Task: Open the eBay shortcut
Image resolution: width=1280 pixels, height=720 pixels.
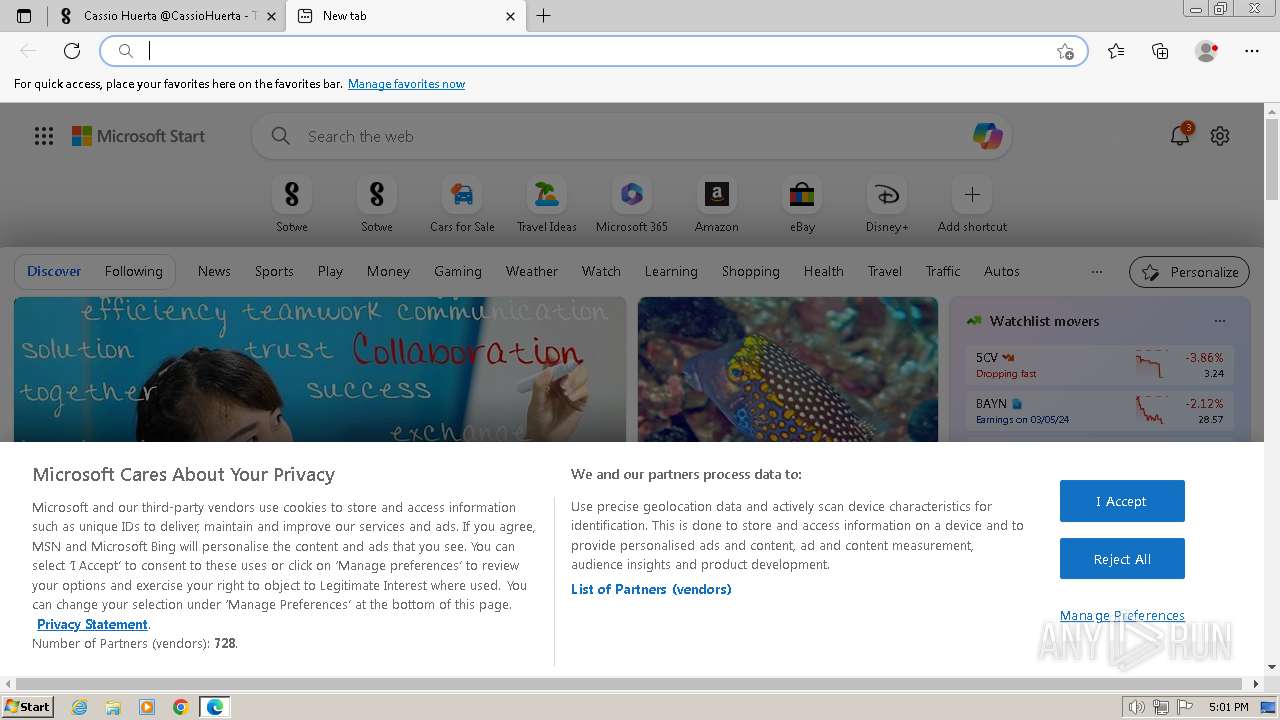Action: pos(802,204)
